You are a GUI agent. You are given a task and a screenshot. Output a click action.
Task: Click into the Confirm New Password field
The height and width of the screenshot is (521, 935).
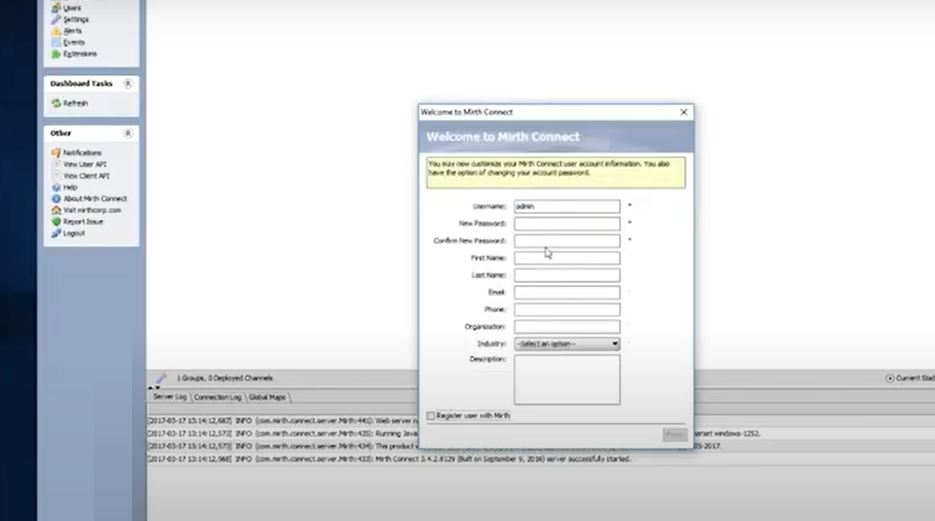[567, 241]
